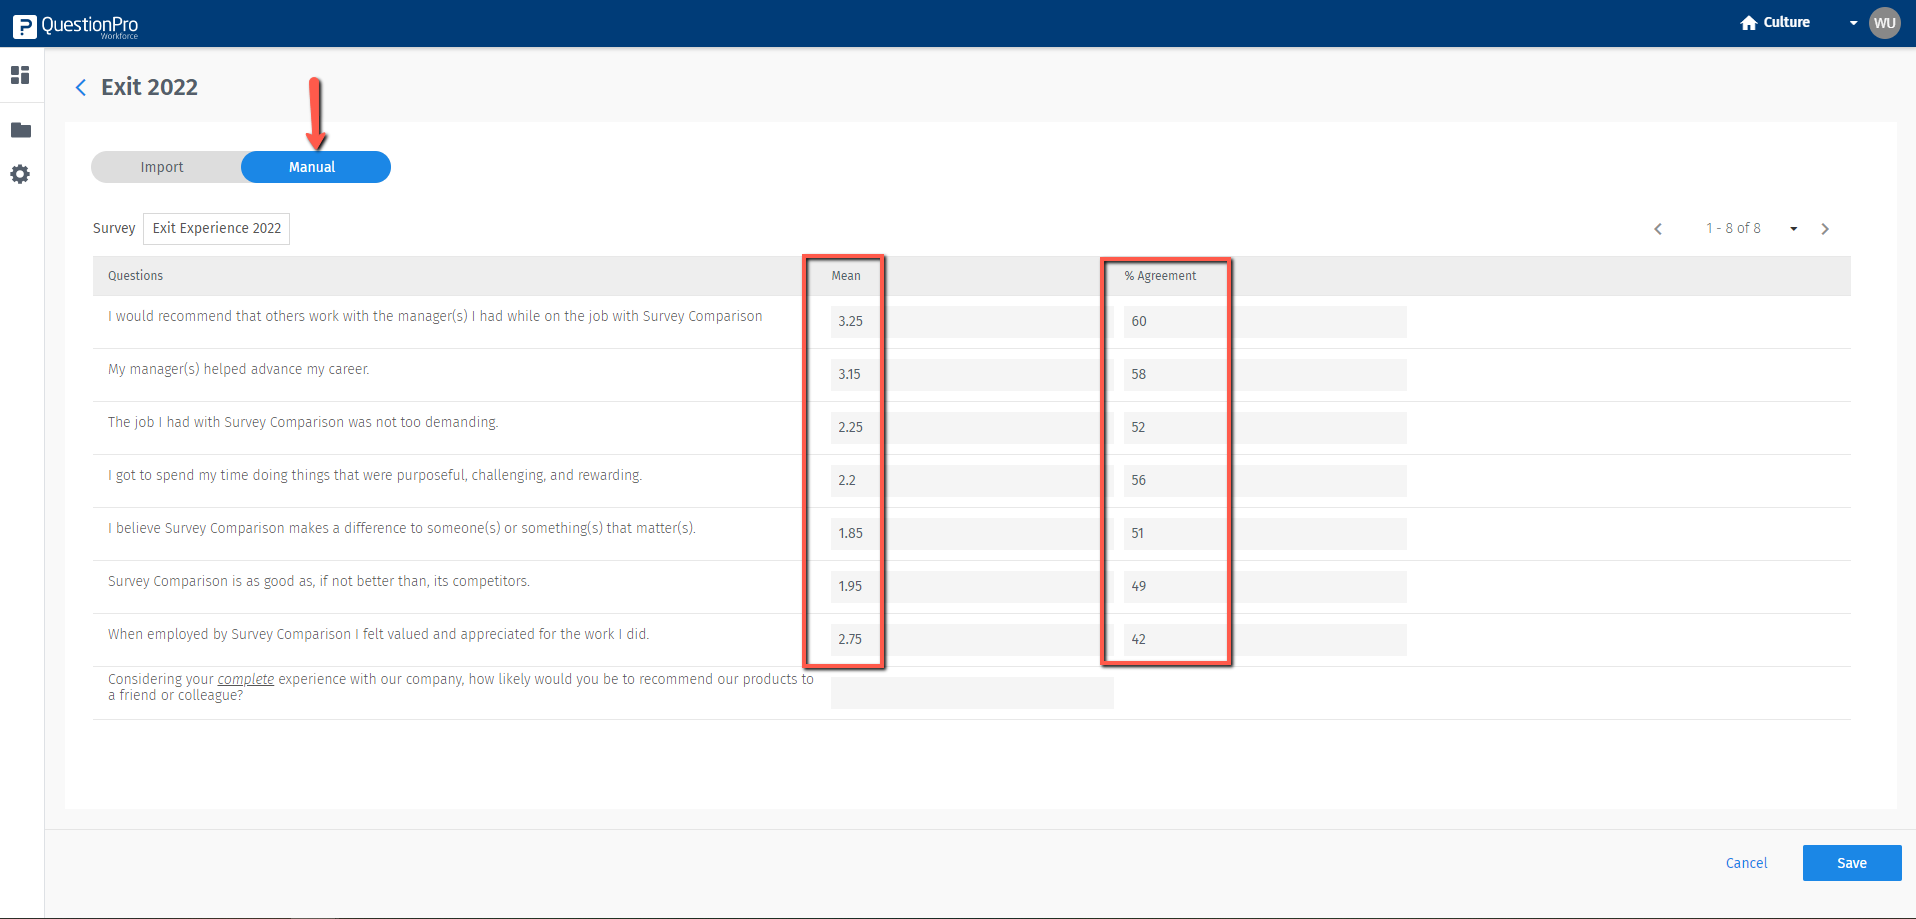Select the folder icon in the left sidebar
Viewport: 1916px width, 919px height.
[x=20, y=129]
